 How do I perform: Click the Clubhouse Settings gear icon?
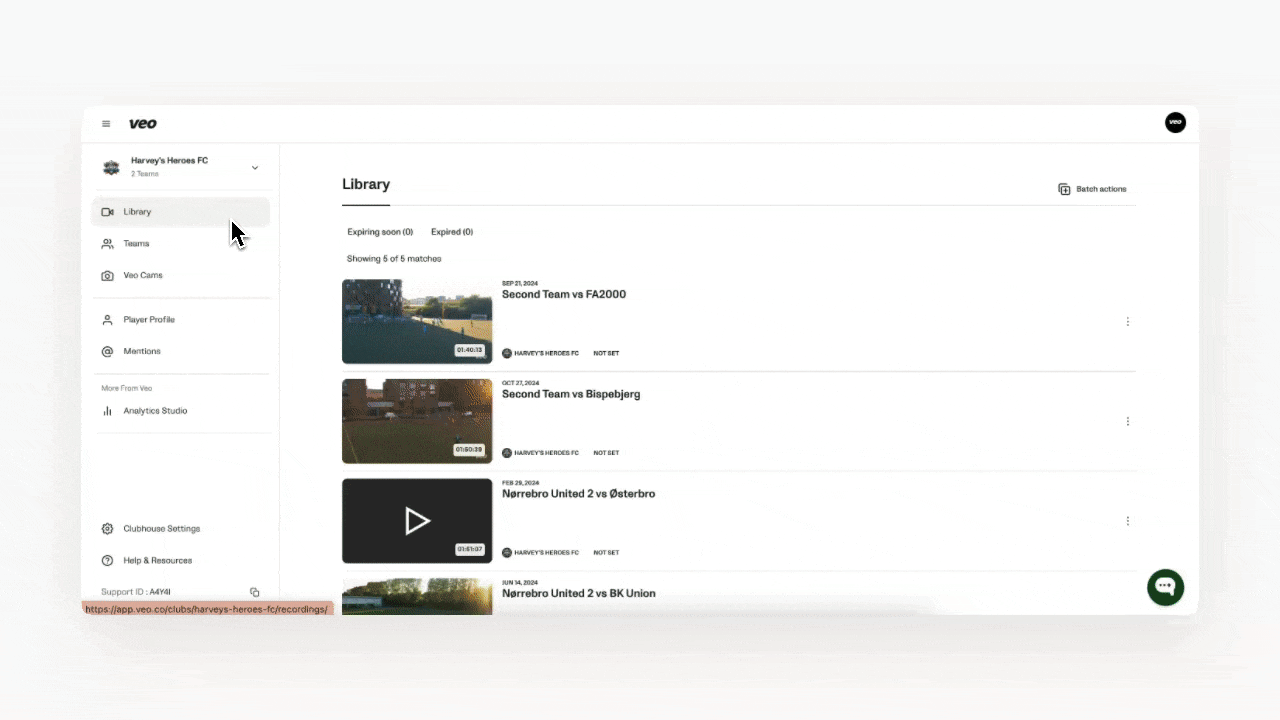pyautogui.click(x=107, y=529)
